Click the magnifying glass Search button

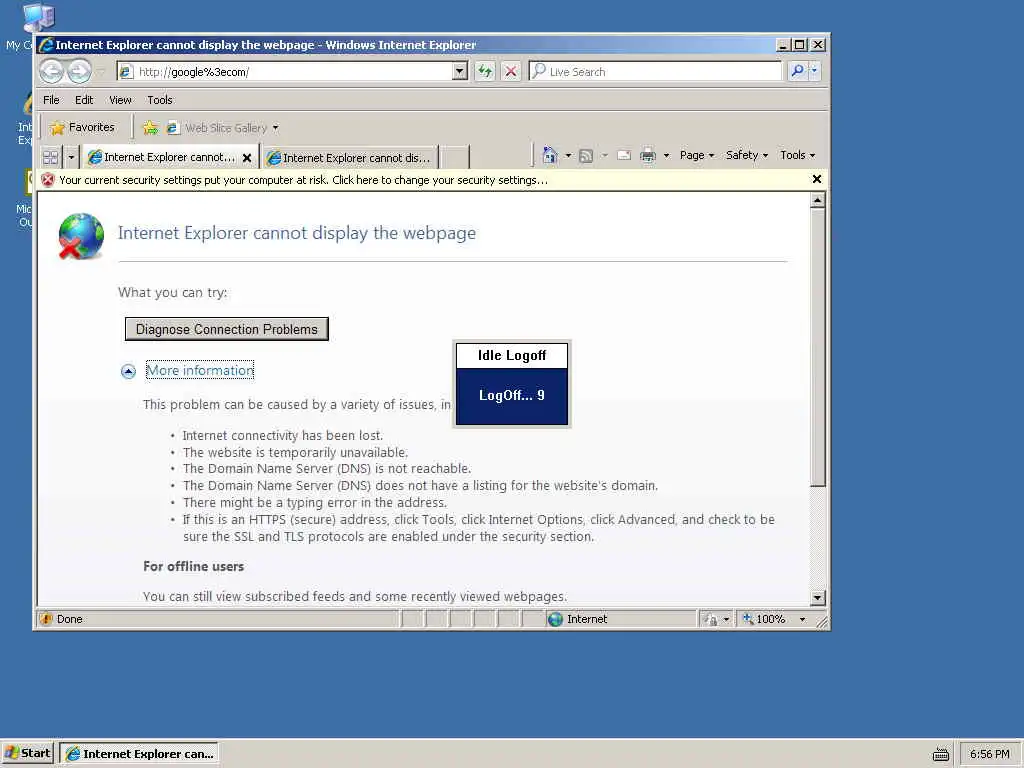pyautogui.click(x=797, y=71)
